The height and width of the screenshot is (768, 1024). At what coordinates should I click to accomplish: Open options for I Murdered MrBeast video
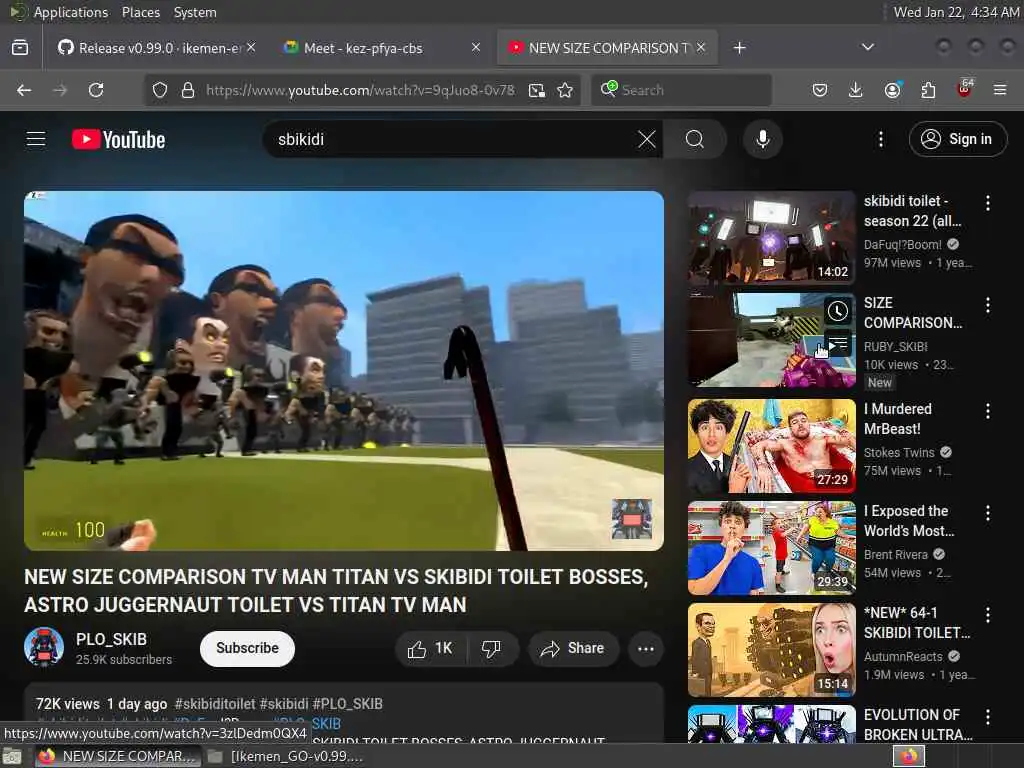pyautogui.click(x=988, y=411)
